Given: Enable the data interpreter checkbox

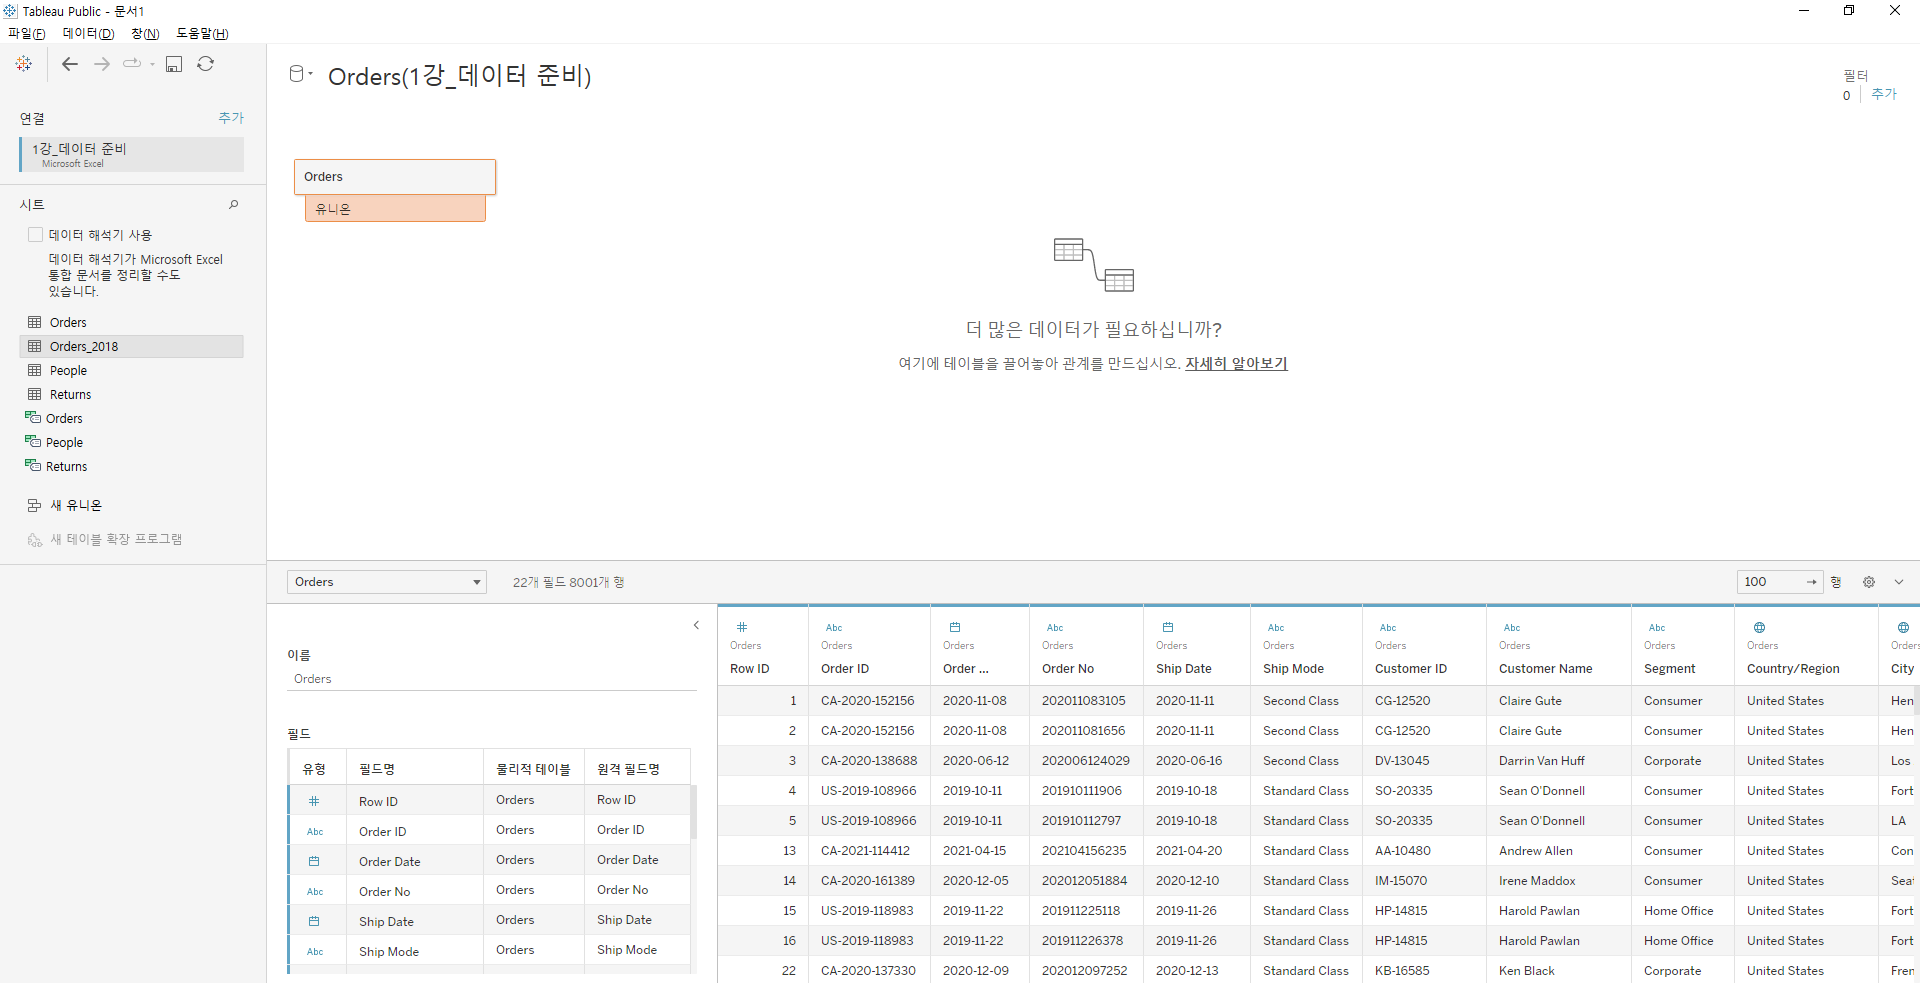Looking at the screenshot, I should 36,235.
